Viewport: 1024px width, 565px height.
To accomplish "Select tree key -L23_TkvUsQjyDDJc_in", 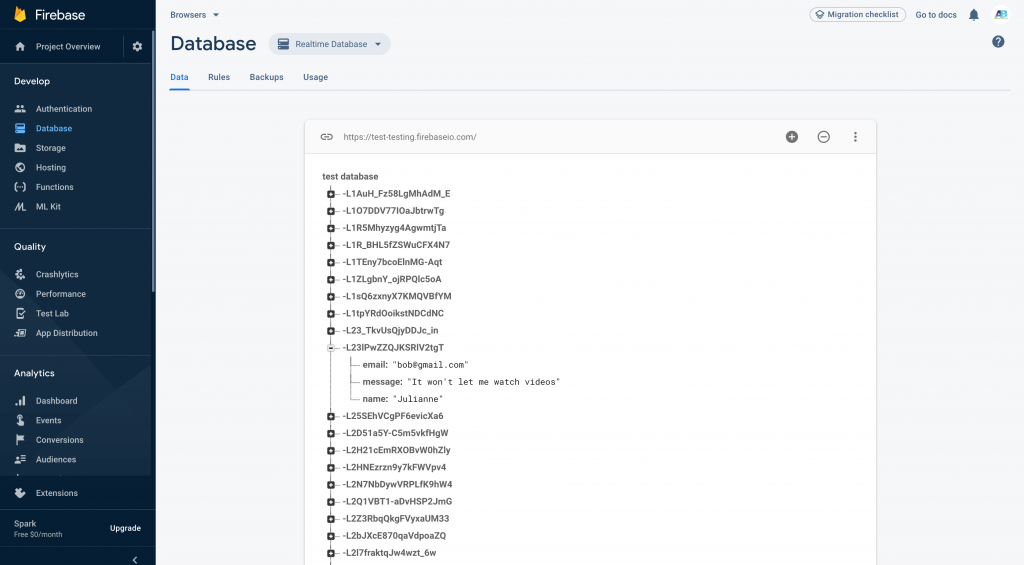I will (x=391, y=331).
